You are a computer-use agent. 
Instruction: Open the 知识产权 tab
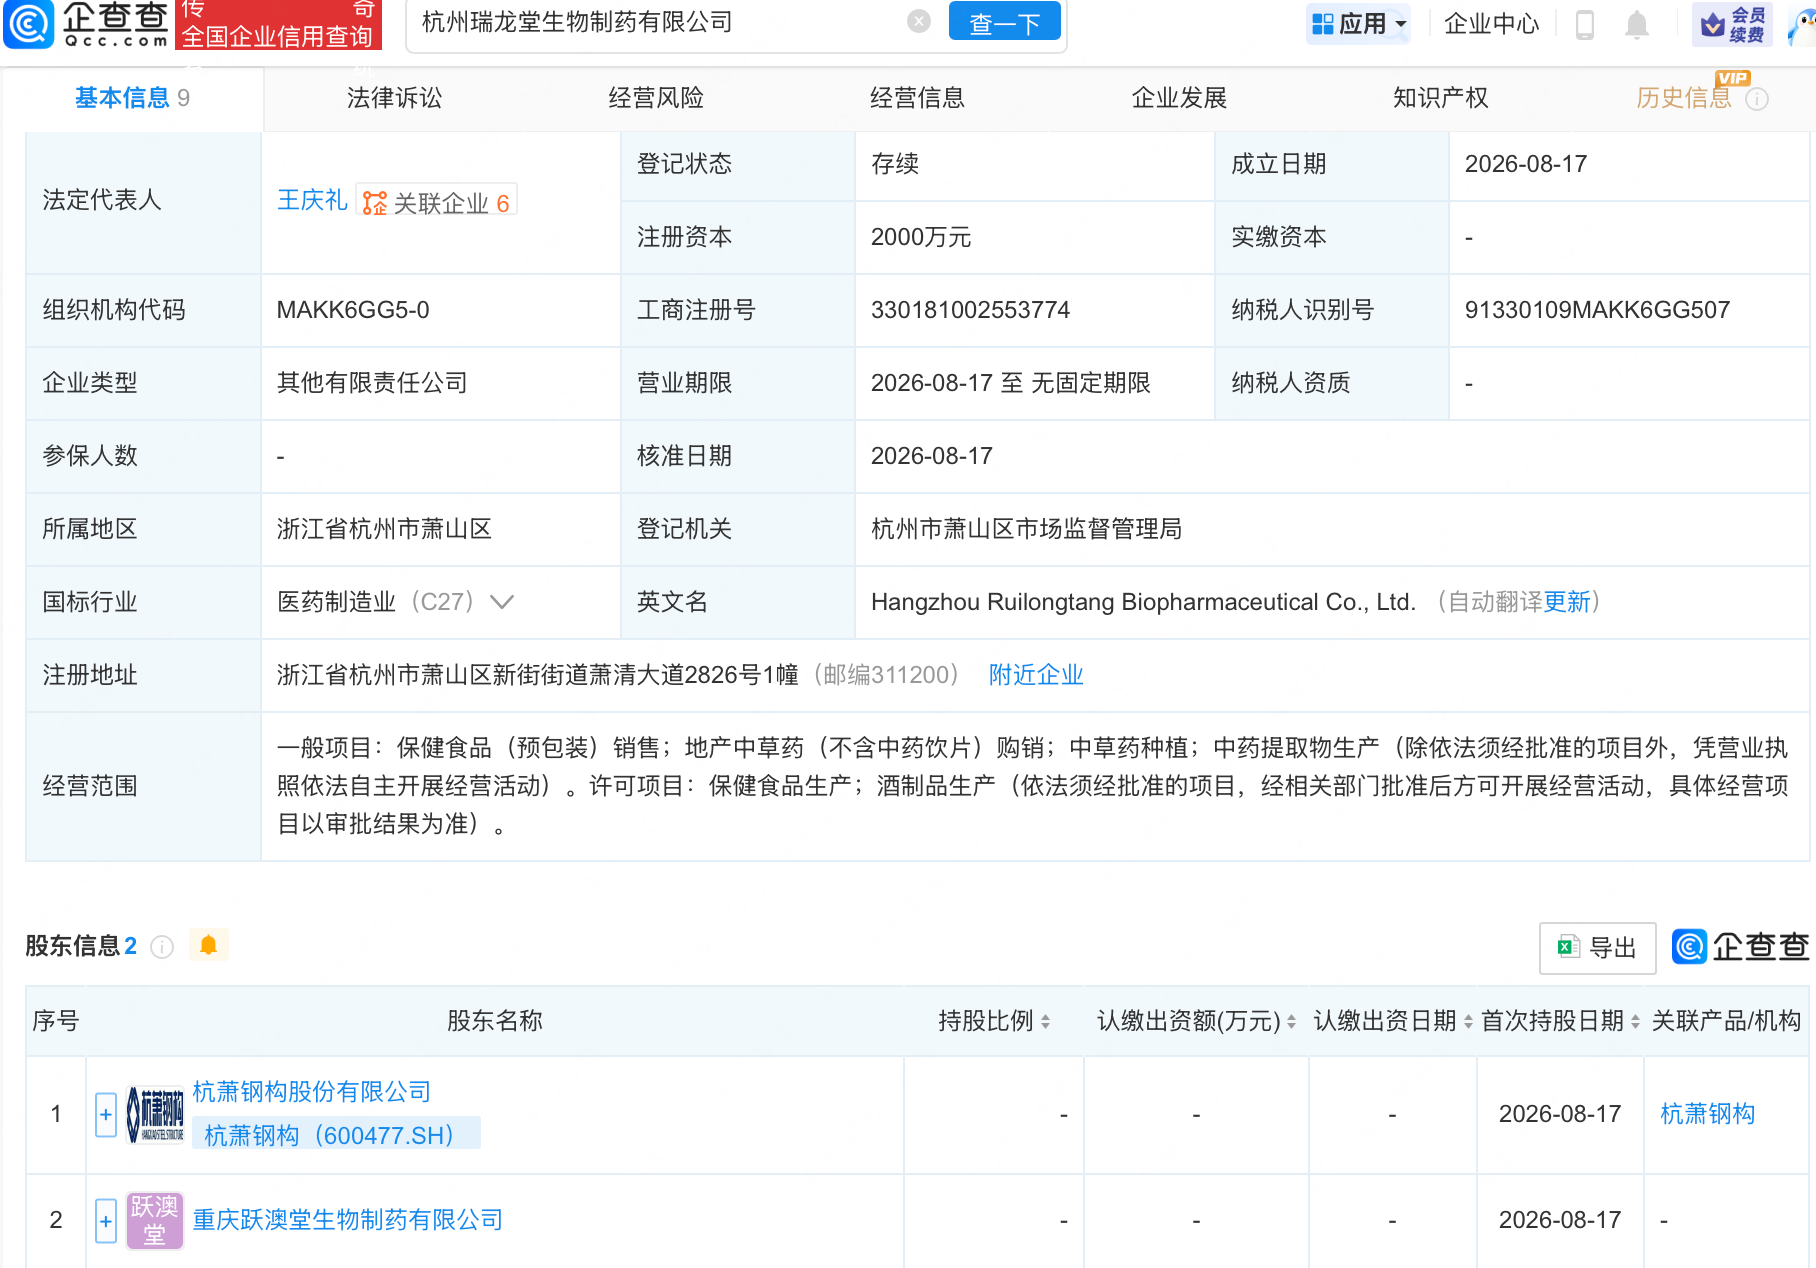(1441, 98)
